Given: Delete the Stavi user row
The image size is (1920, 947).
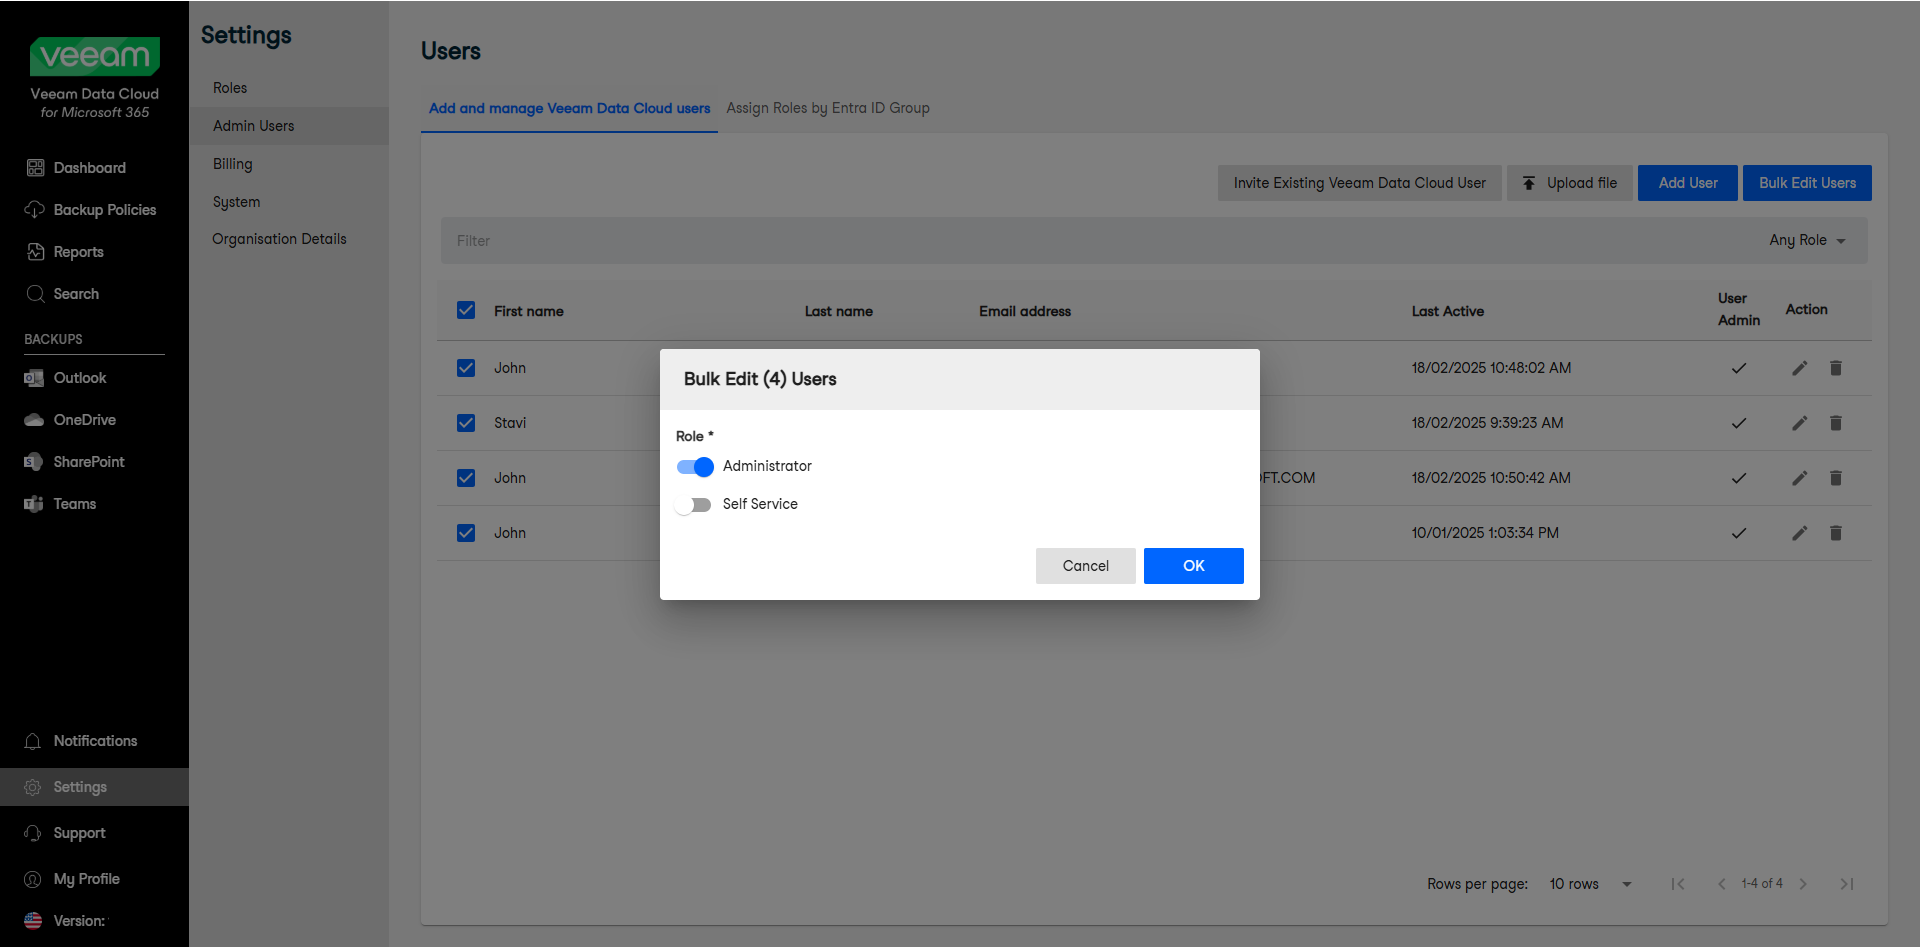Looking at the screenshot, I should [1836, 423].
